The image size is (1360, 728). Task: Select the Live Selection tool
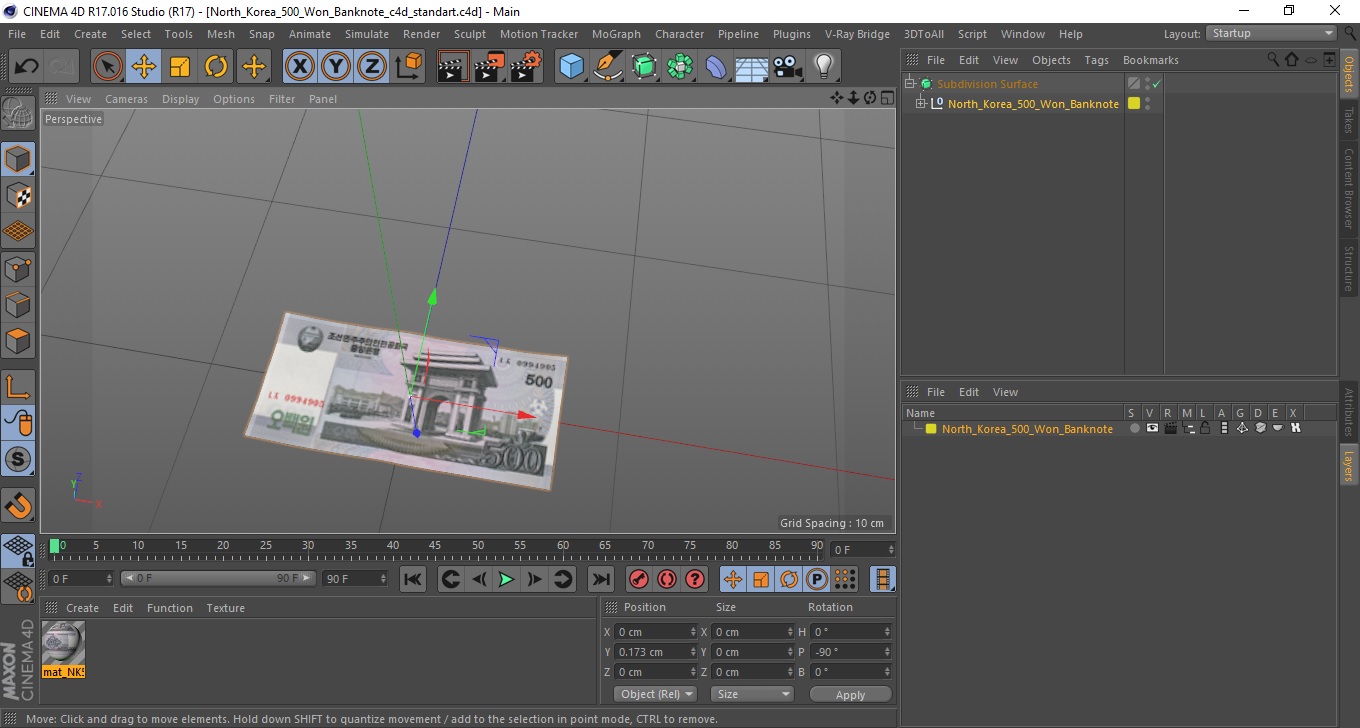tap(108, 67)
